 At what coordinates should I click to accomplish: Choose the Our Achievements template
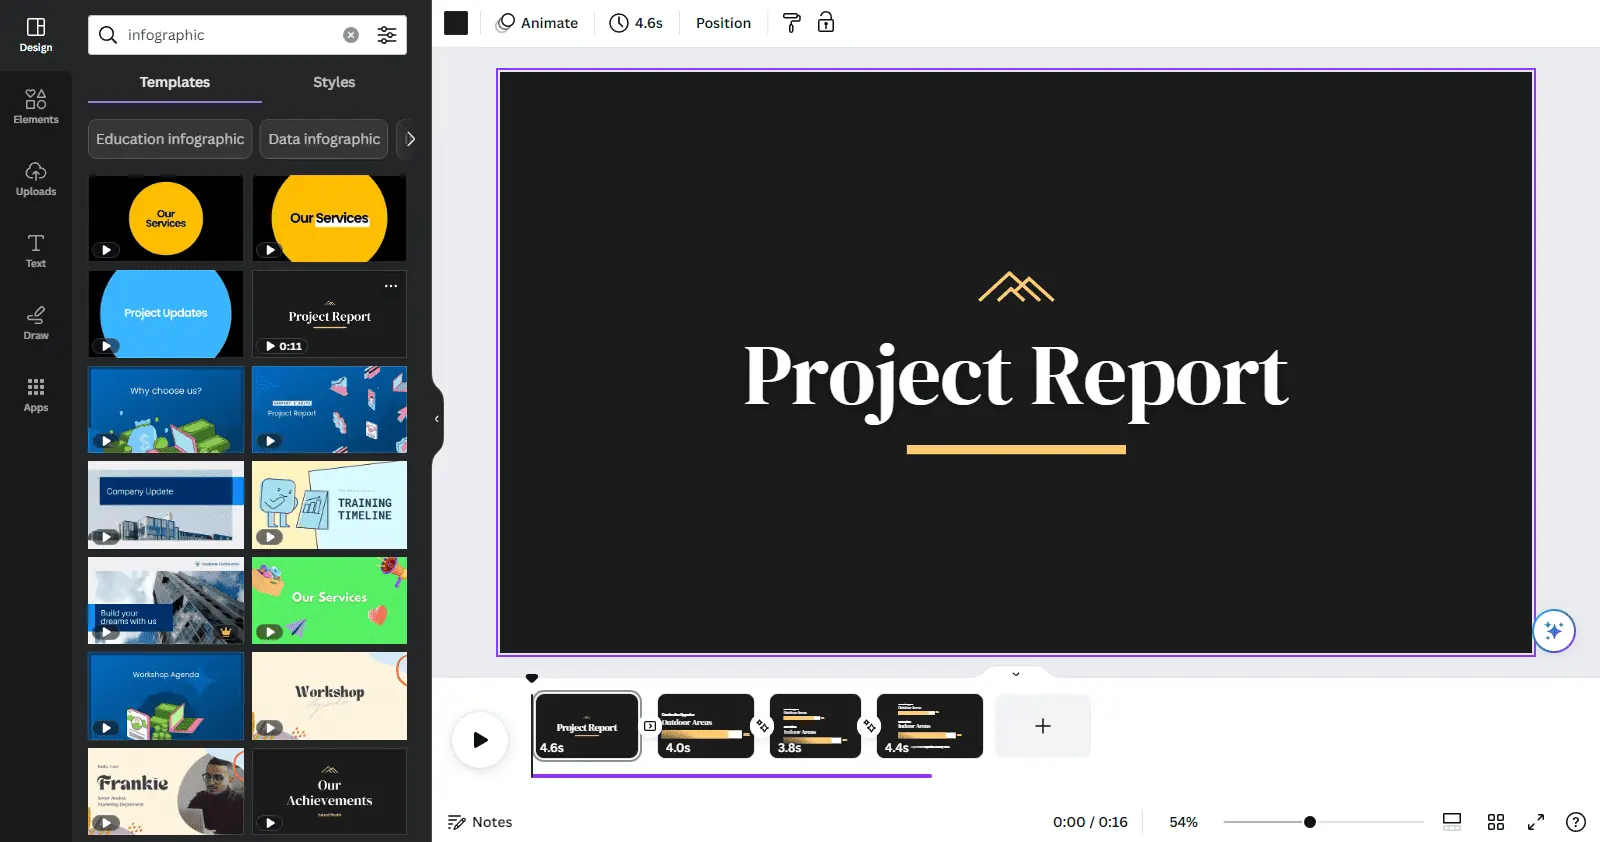pyautogui.click(x=330, y=791)
